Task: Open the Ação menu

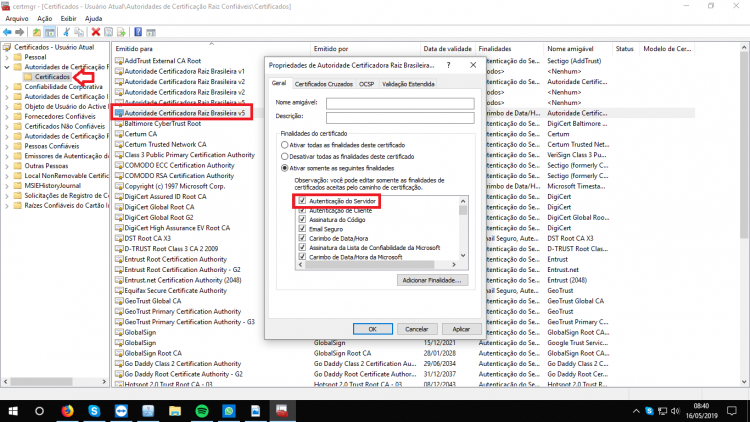Action: coord(44,19)
